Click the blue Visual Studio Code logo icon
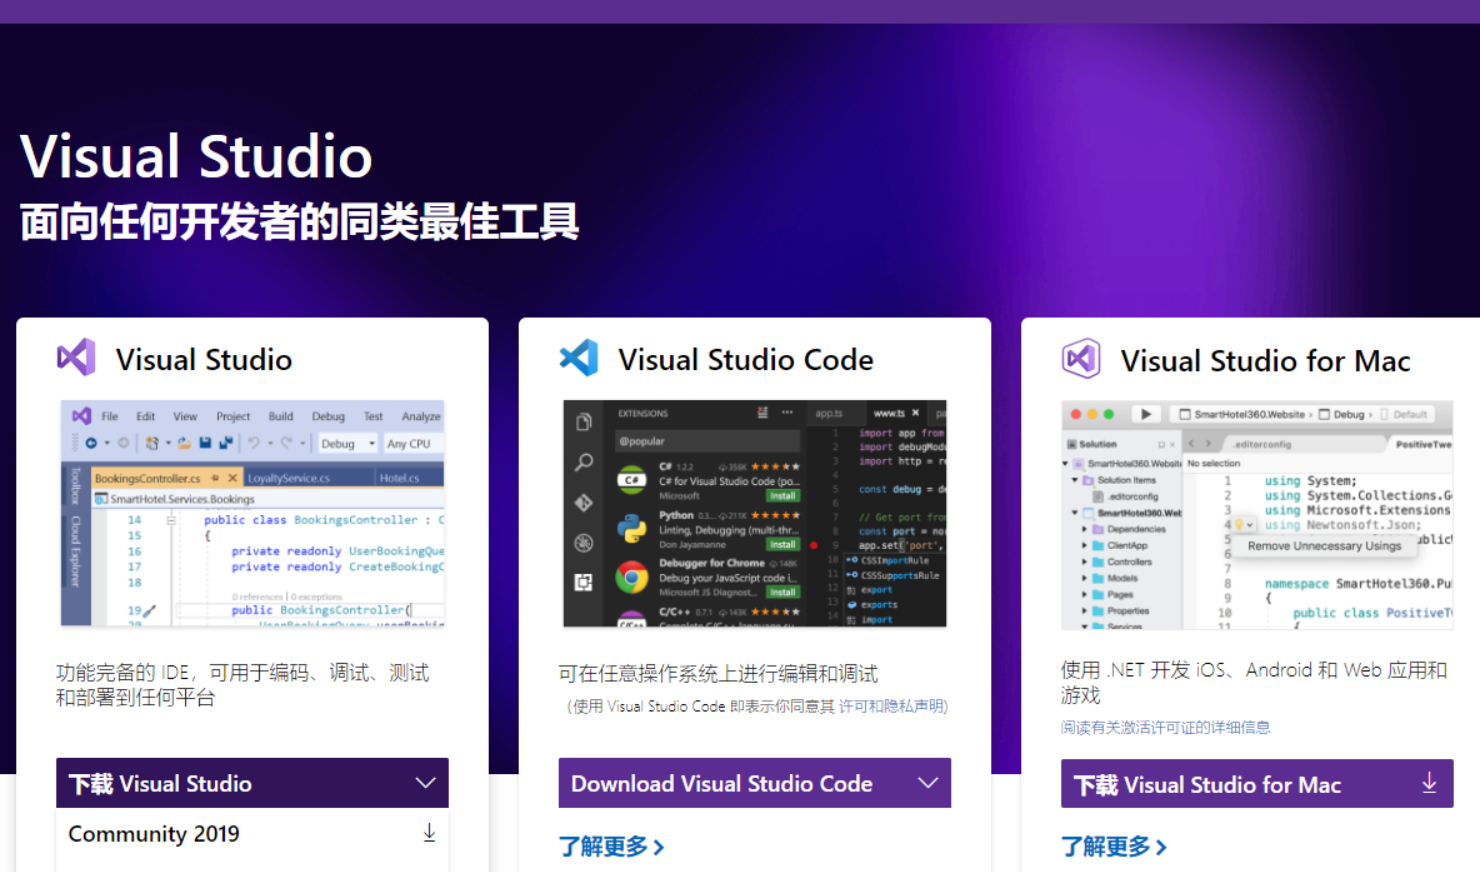Image resolution: width=1480 pixels, height=872 pixels. (x=579, y=357)
